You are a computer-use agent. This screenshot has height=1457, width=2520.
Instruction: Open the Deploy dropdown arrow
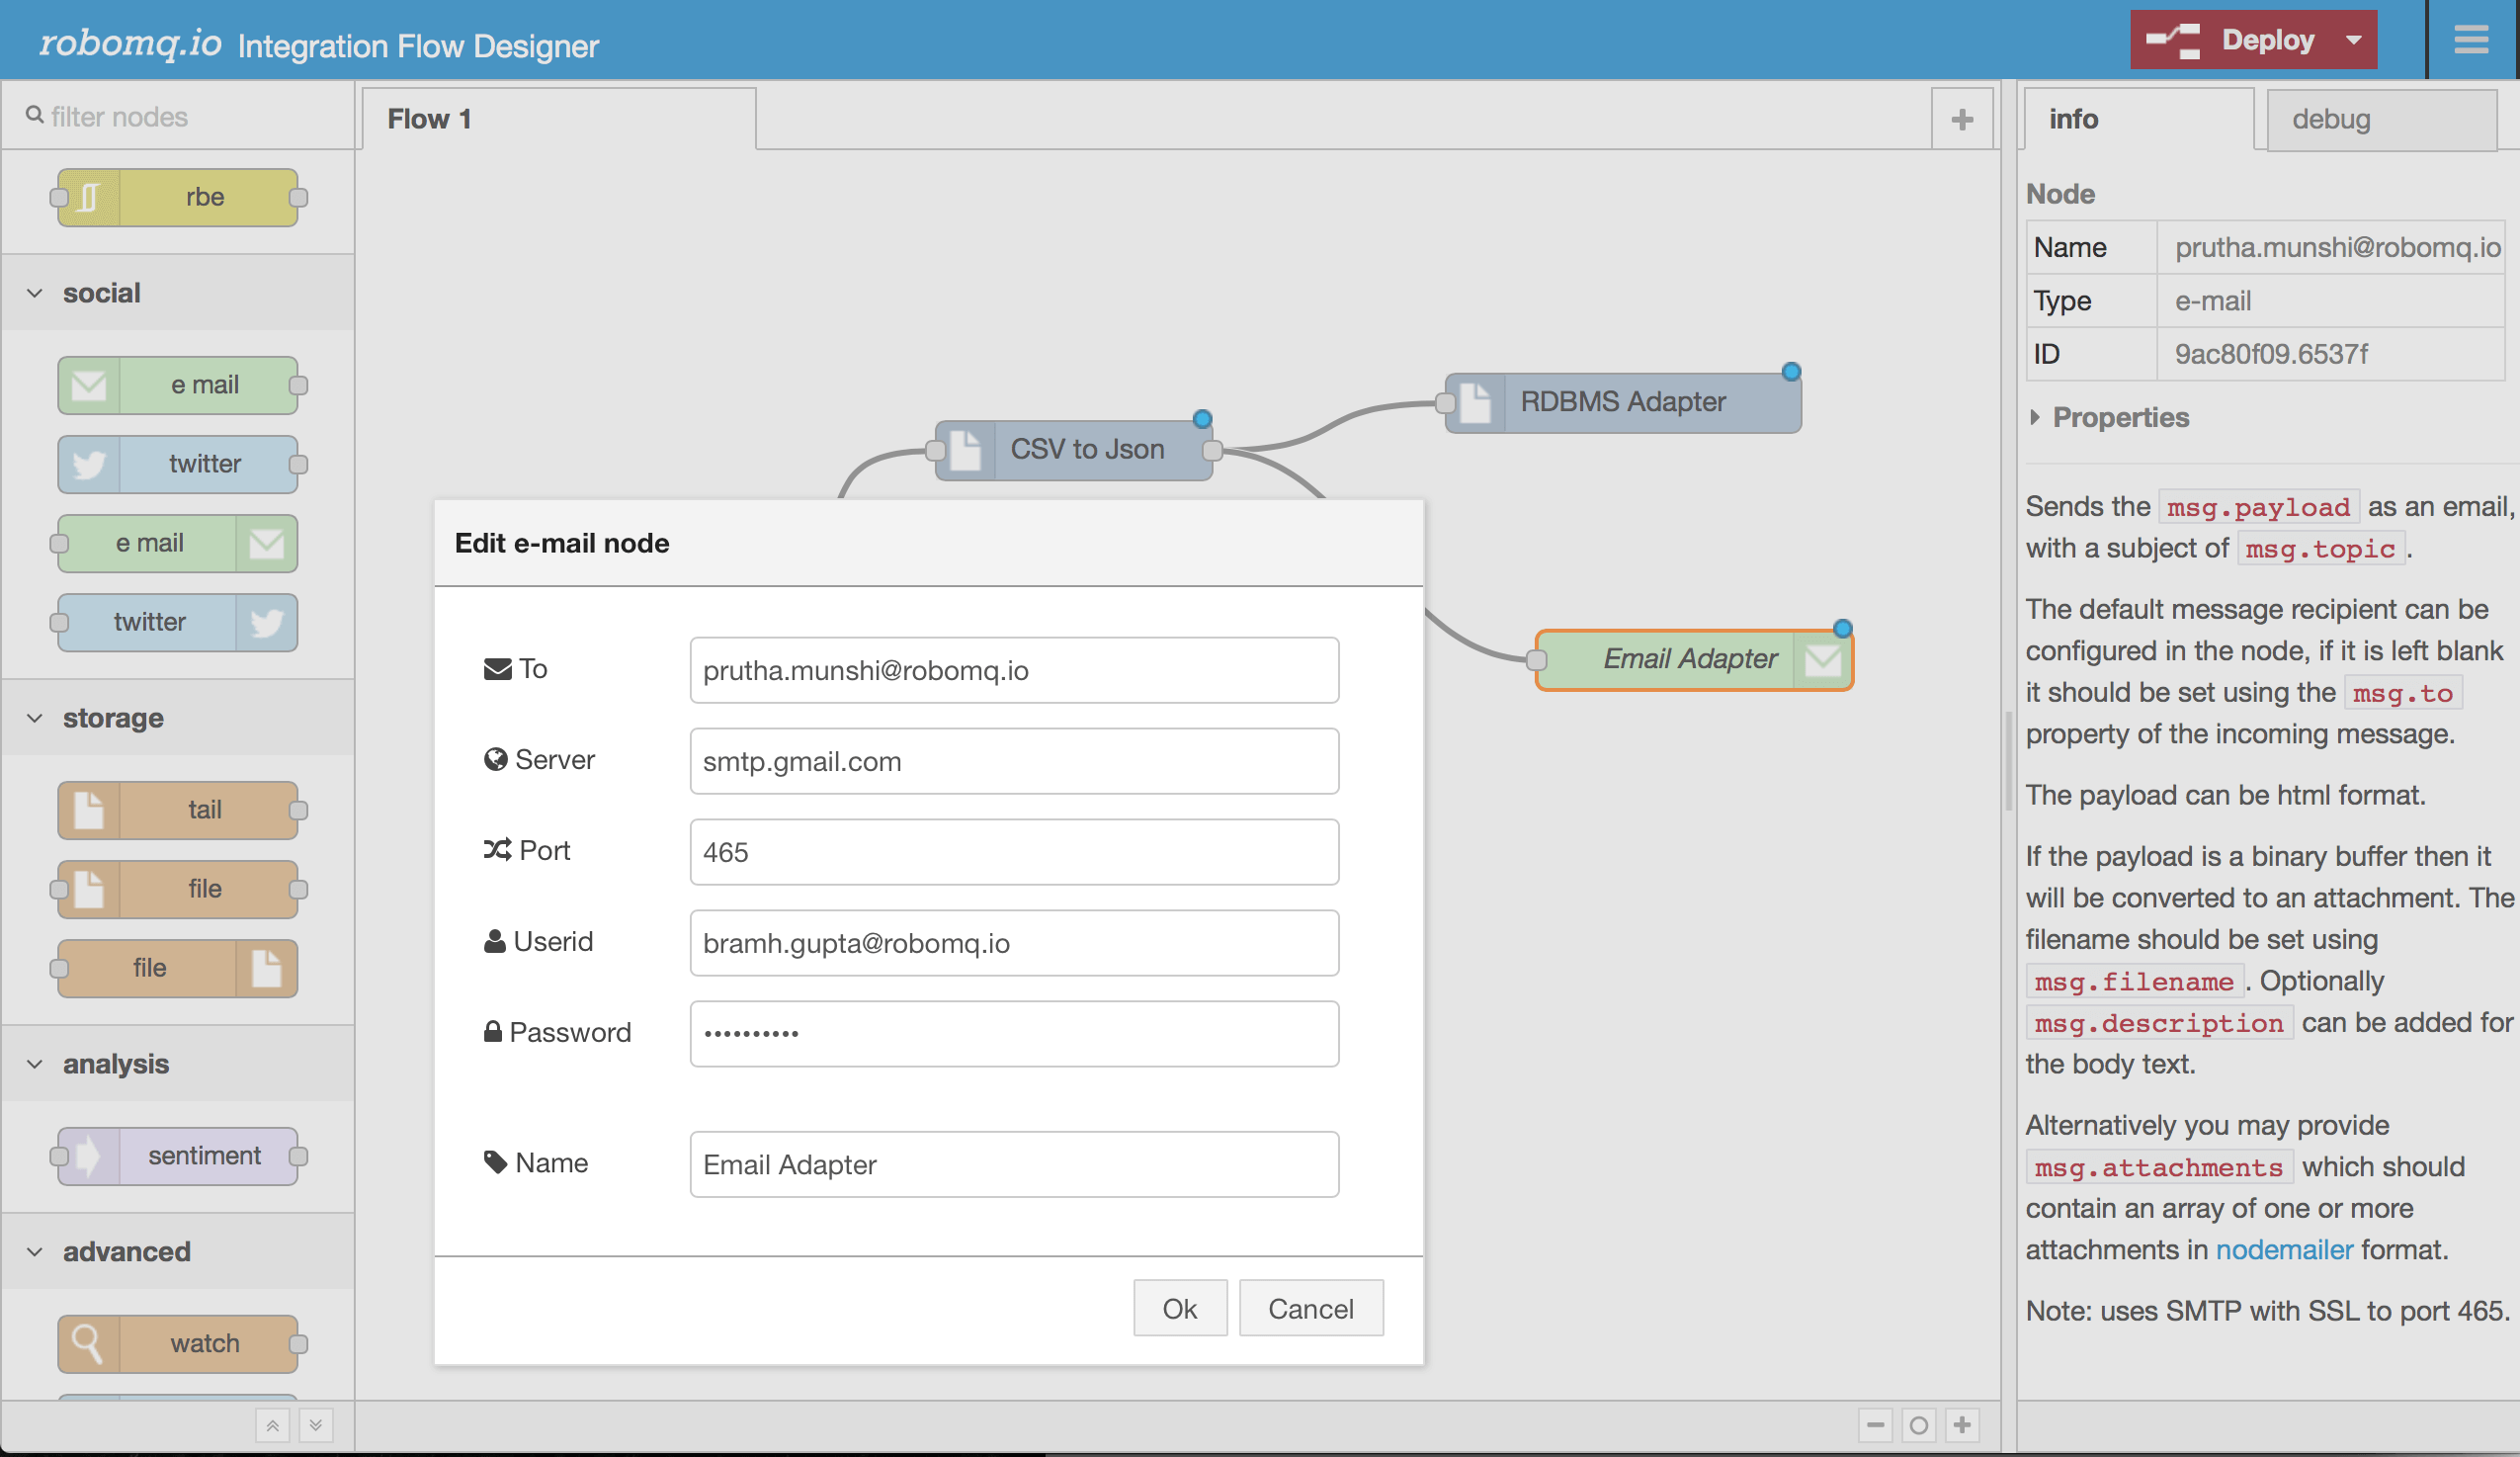[x=2354, y=40]
